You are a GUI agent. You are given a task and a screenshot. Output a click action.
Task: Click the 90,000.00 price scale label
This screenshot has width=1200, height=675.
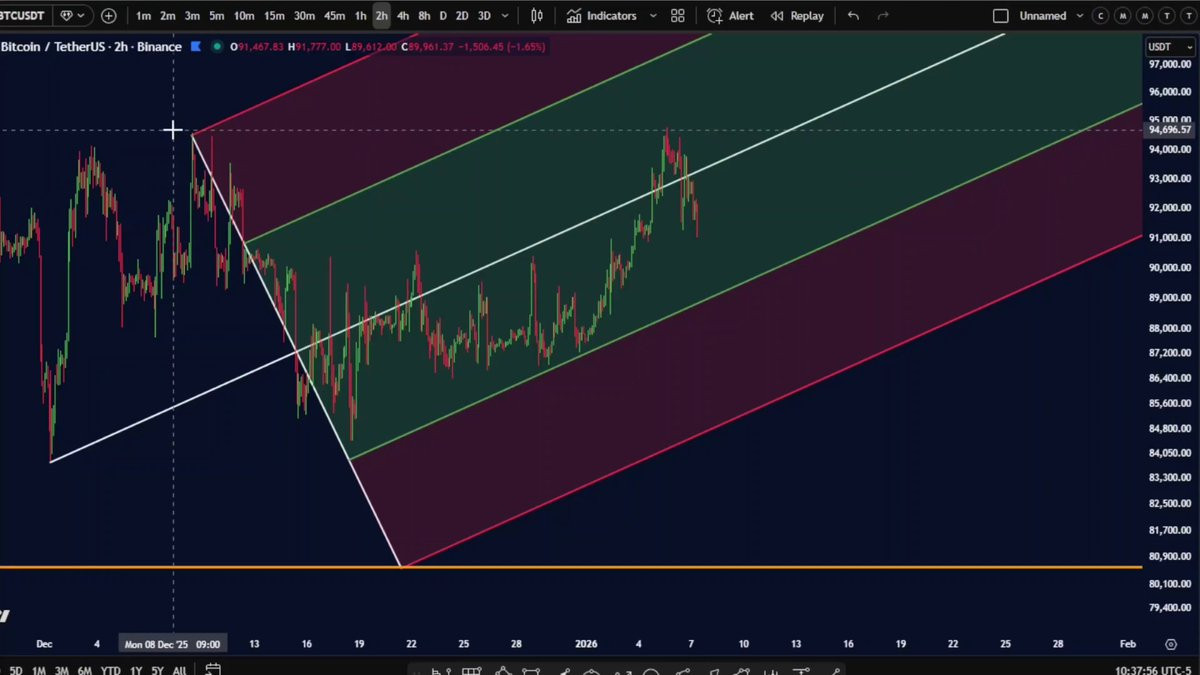point(1169,267)
